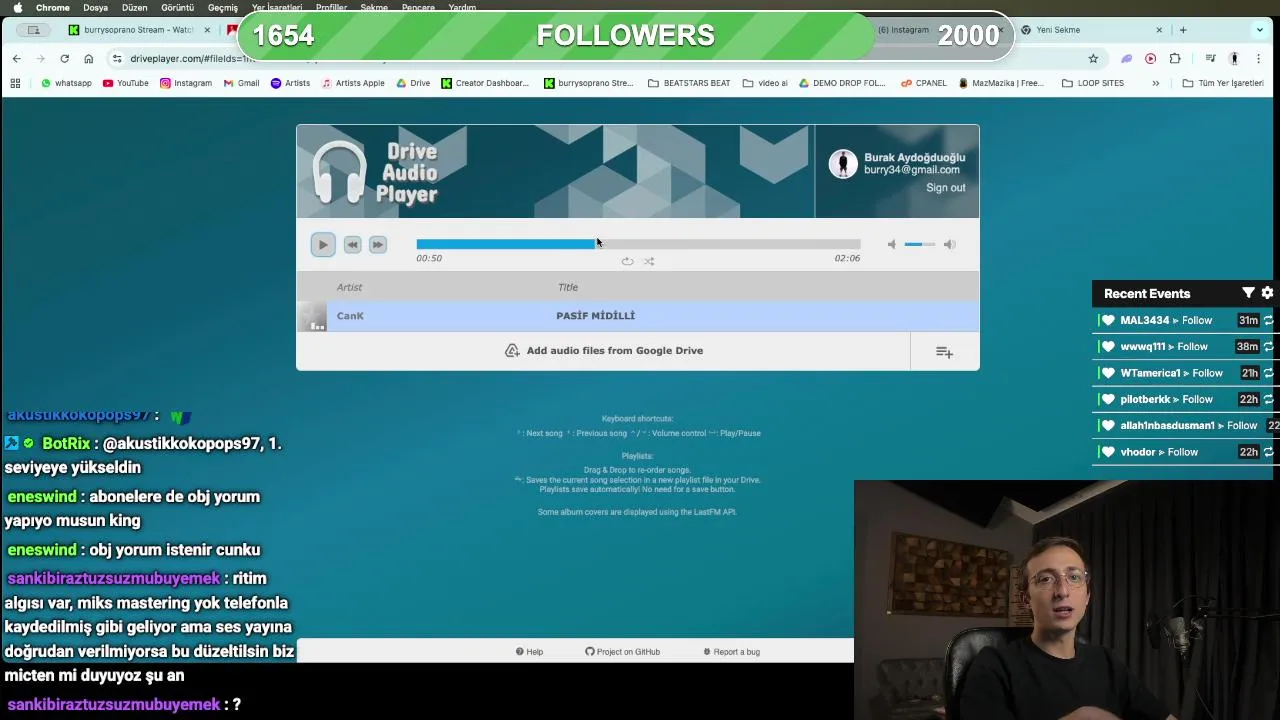Replay the vhodor follow event
This screenshot has height=720, width=1280.
click(x=1268, y=452)
